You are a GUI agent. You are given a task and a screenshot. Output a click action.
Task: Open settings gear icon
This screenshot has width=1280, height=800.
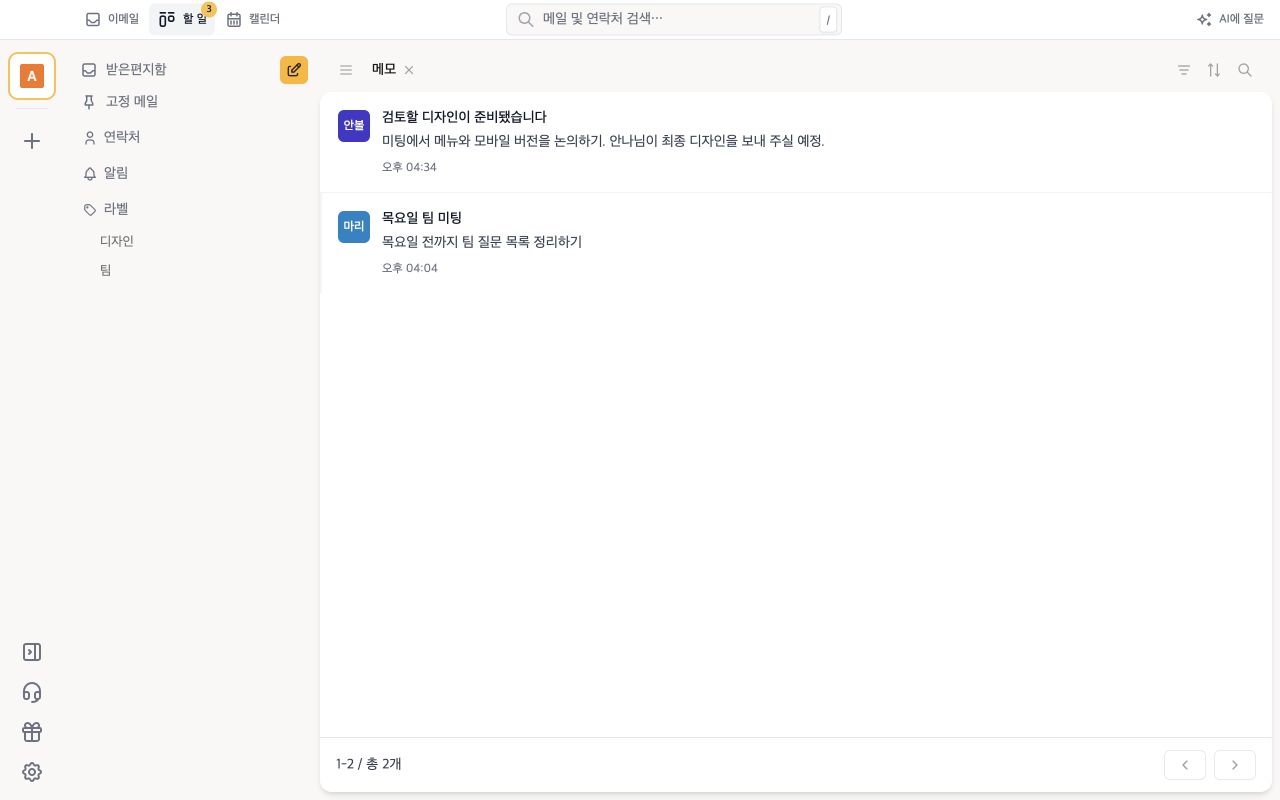click(32, 772)
